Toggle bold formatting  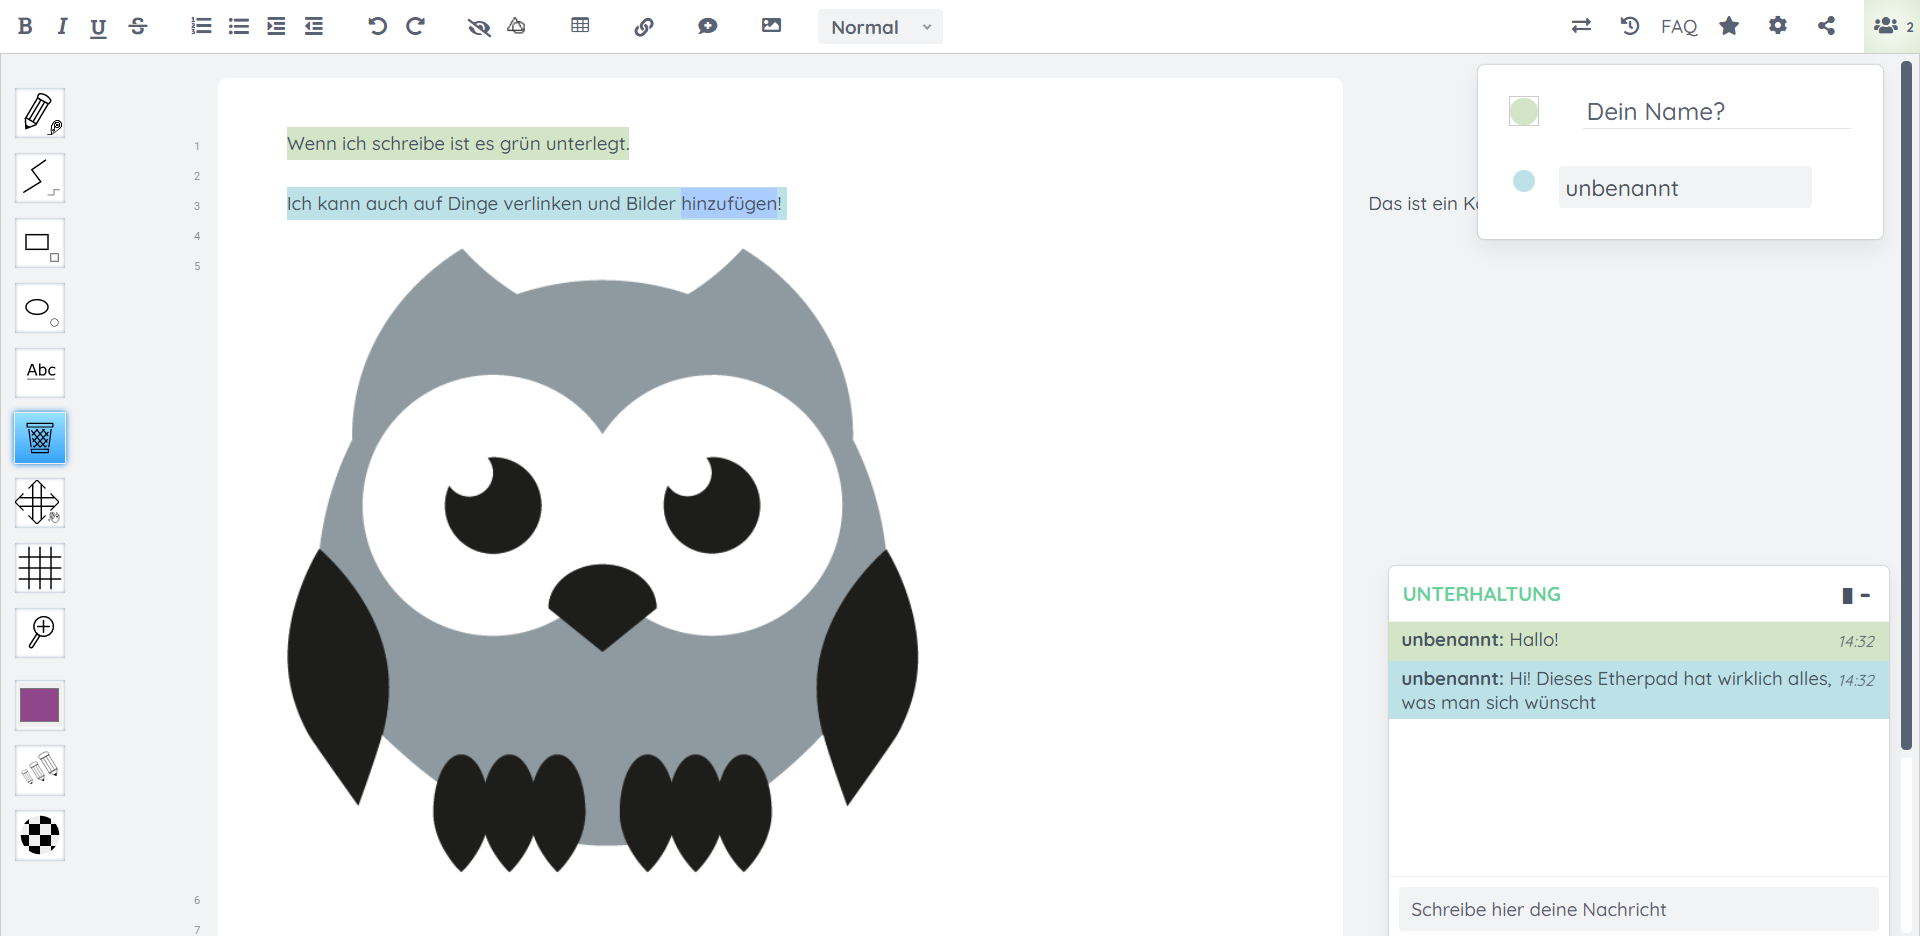25,27
